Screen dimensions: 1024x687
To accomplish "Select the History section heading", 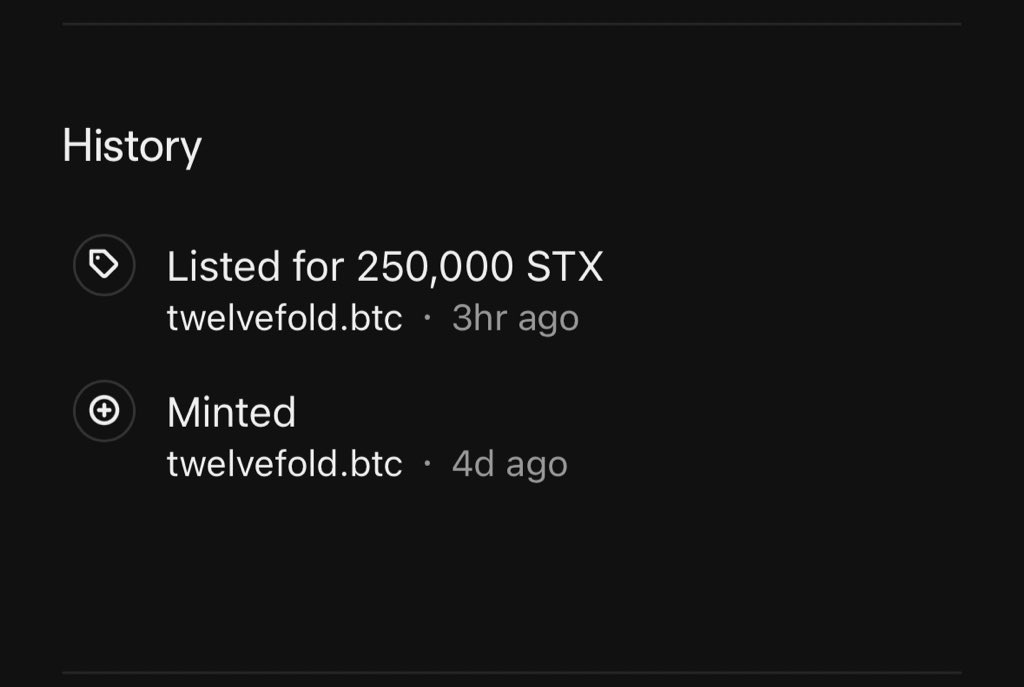I will 131,146.
